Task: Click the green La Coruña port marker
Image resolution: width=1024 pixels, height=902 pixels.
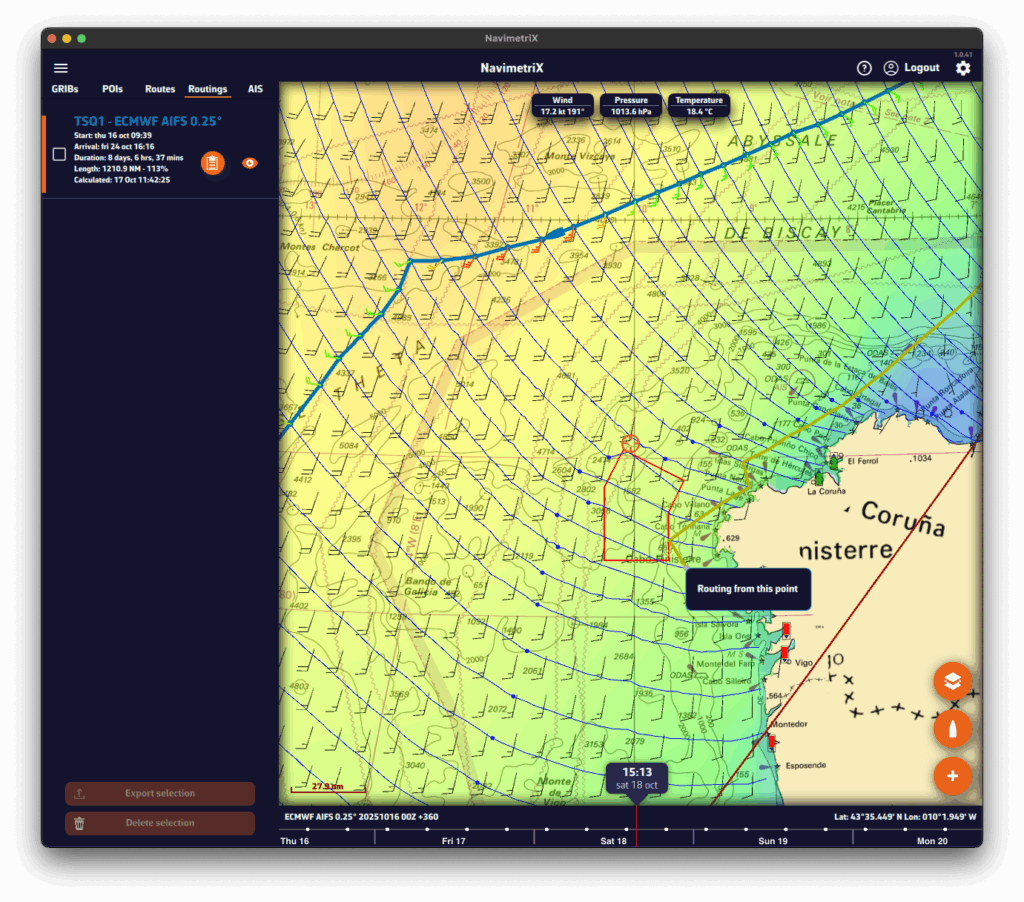Action: tap(833, 464)
